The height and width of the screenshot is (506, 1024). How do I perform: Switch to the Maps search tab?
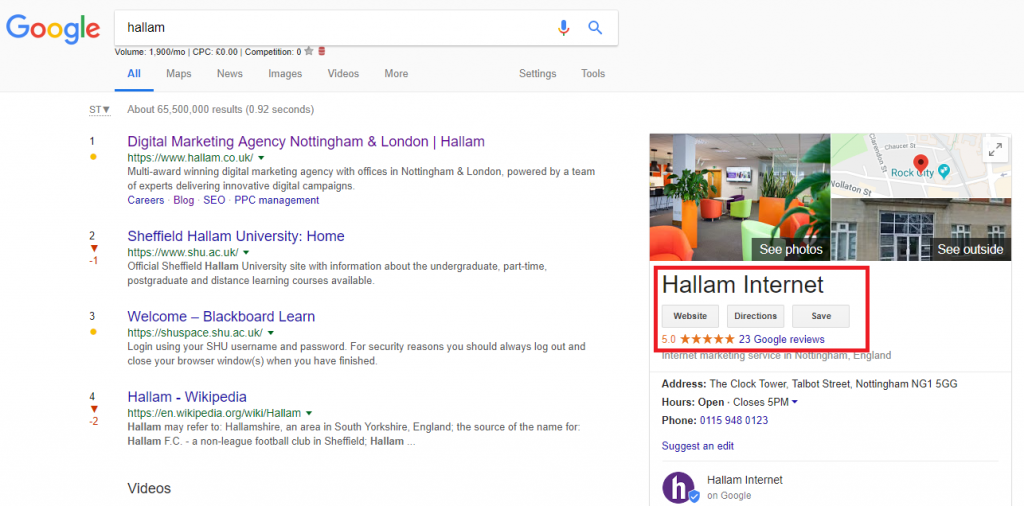point(179,74)
